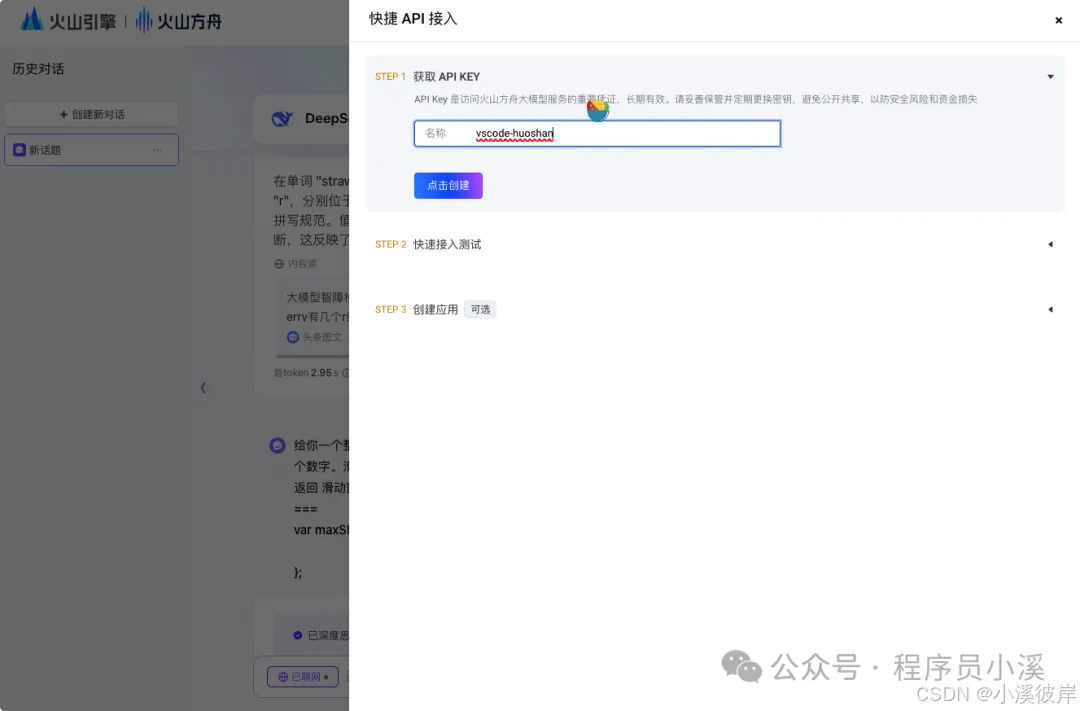Open the more options dots on 新话题

tap(158, 150)
